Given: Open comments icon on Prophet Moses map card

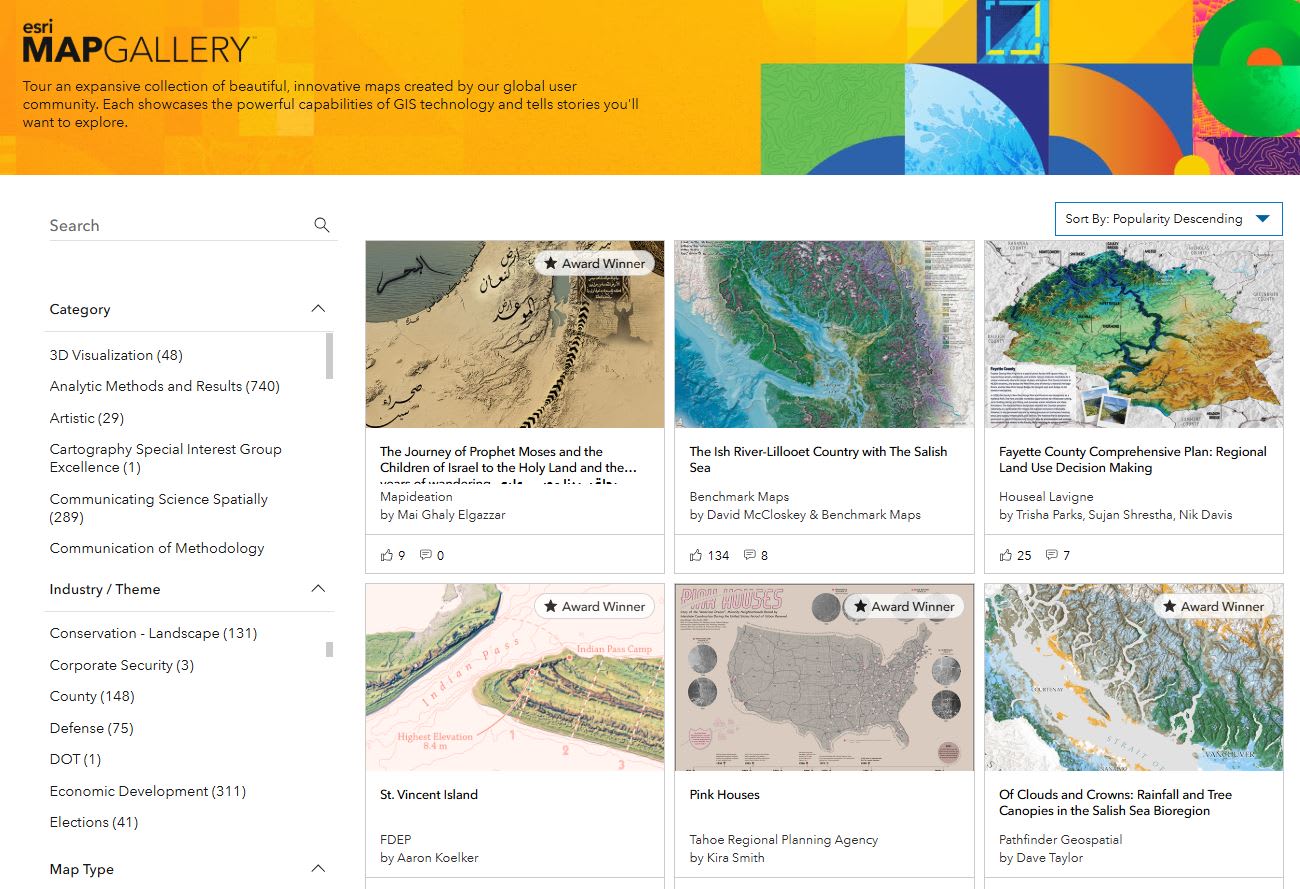Looking at the screenshot, I should (x=426, y=555).
